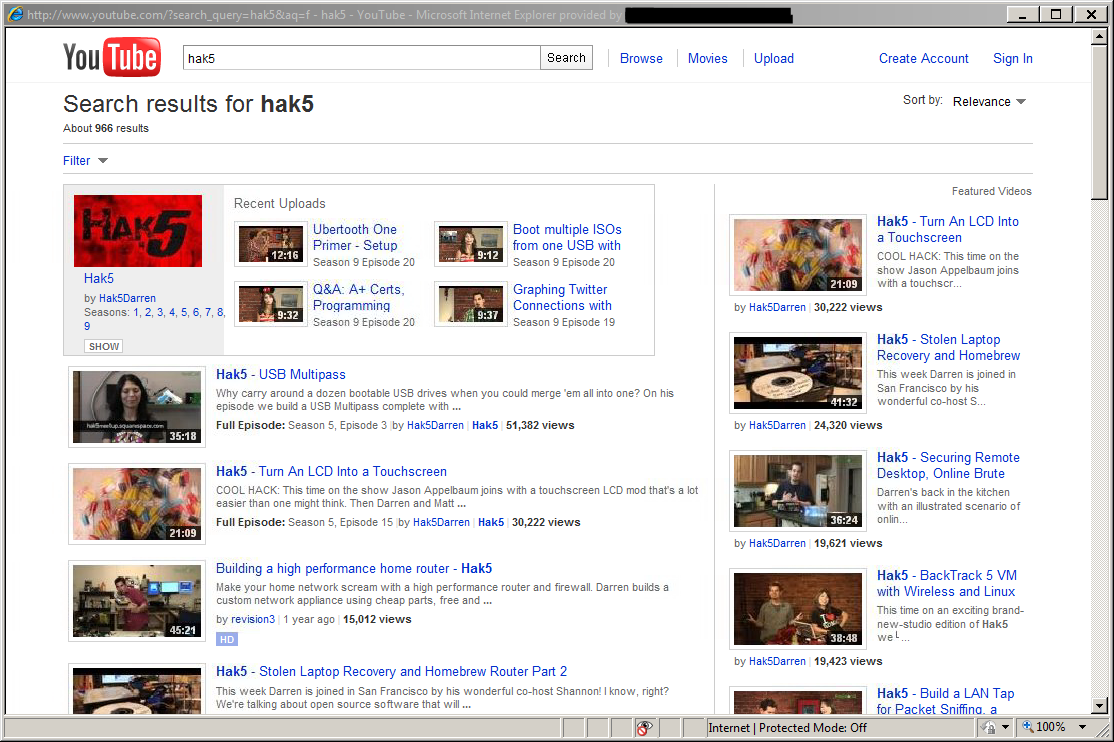
Task: Open the Upload menu link
Action: coord(774,58)
